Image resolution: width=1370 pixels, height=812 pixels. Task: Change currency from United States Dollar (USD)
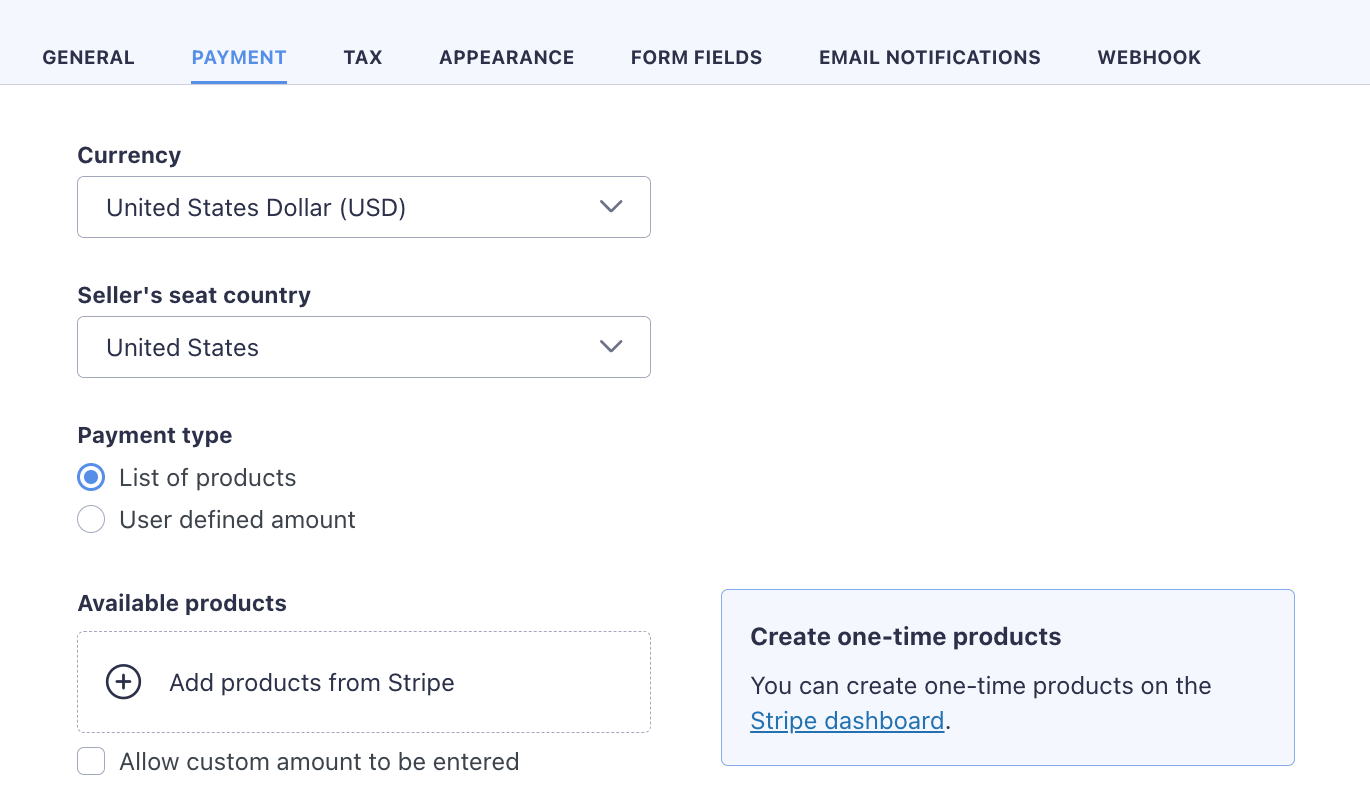pyautogui.click(x=364, y=207)
